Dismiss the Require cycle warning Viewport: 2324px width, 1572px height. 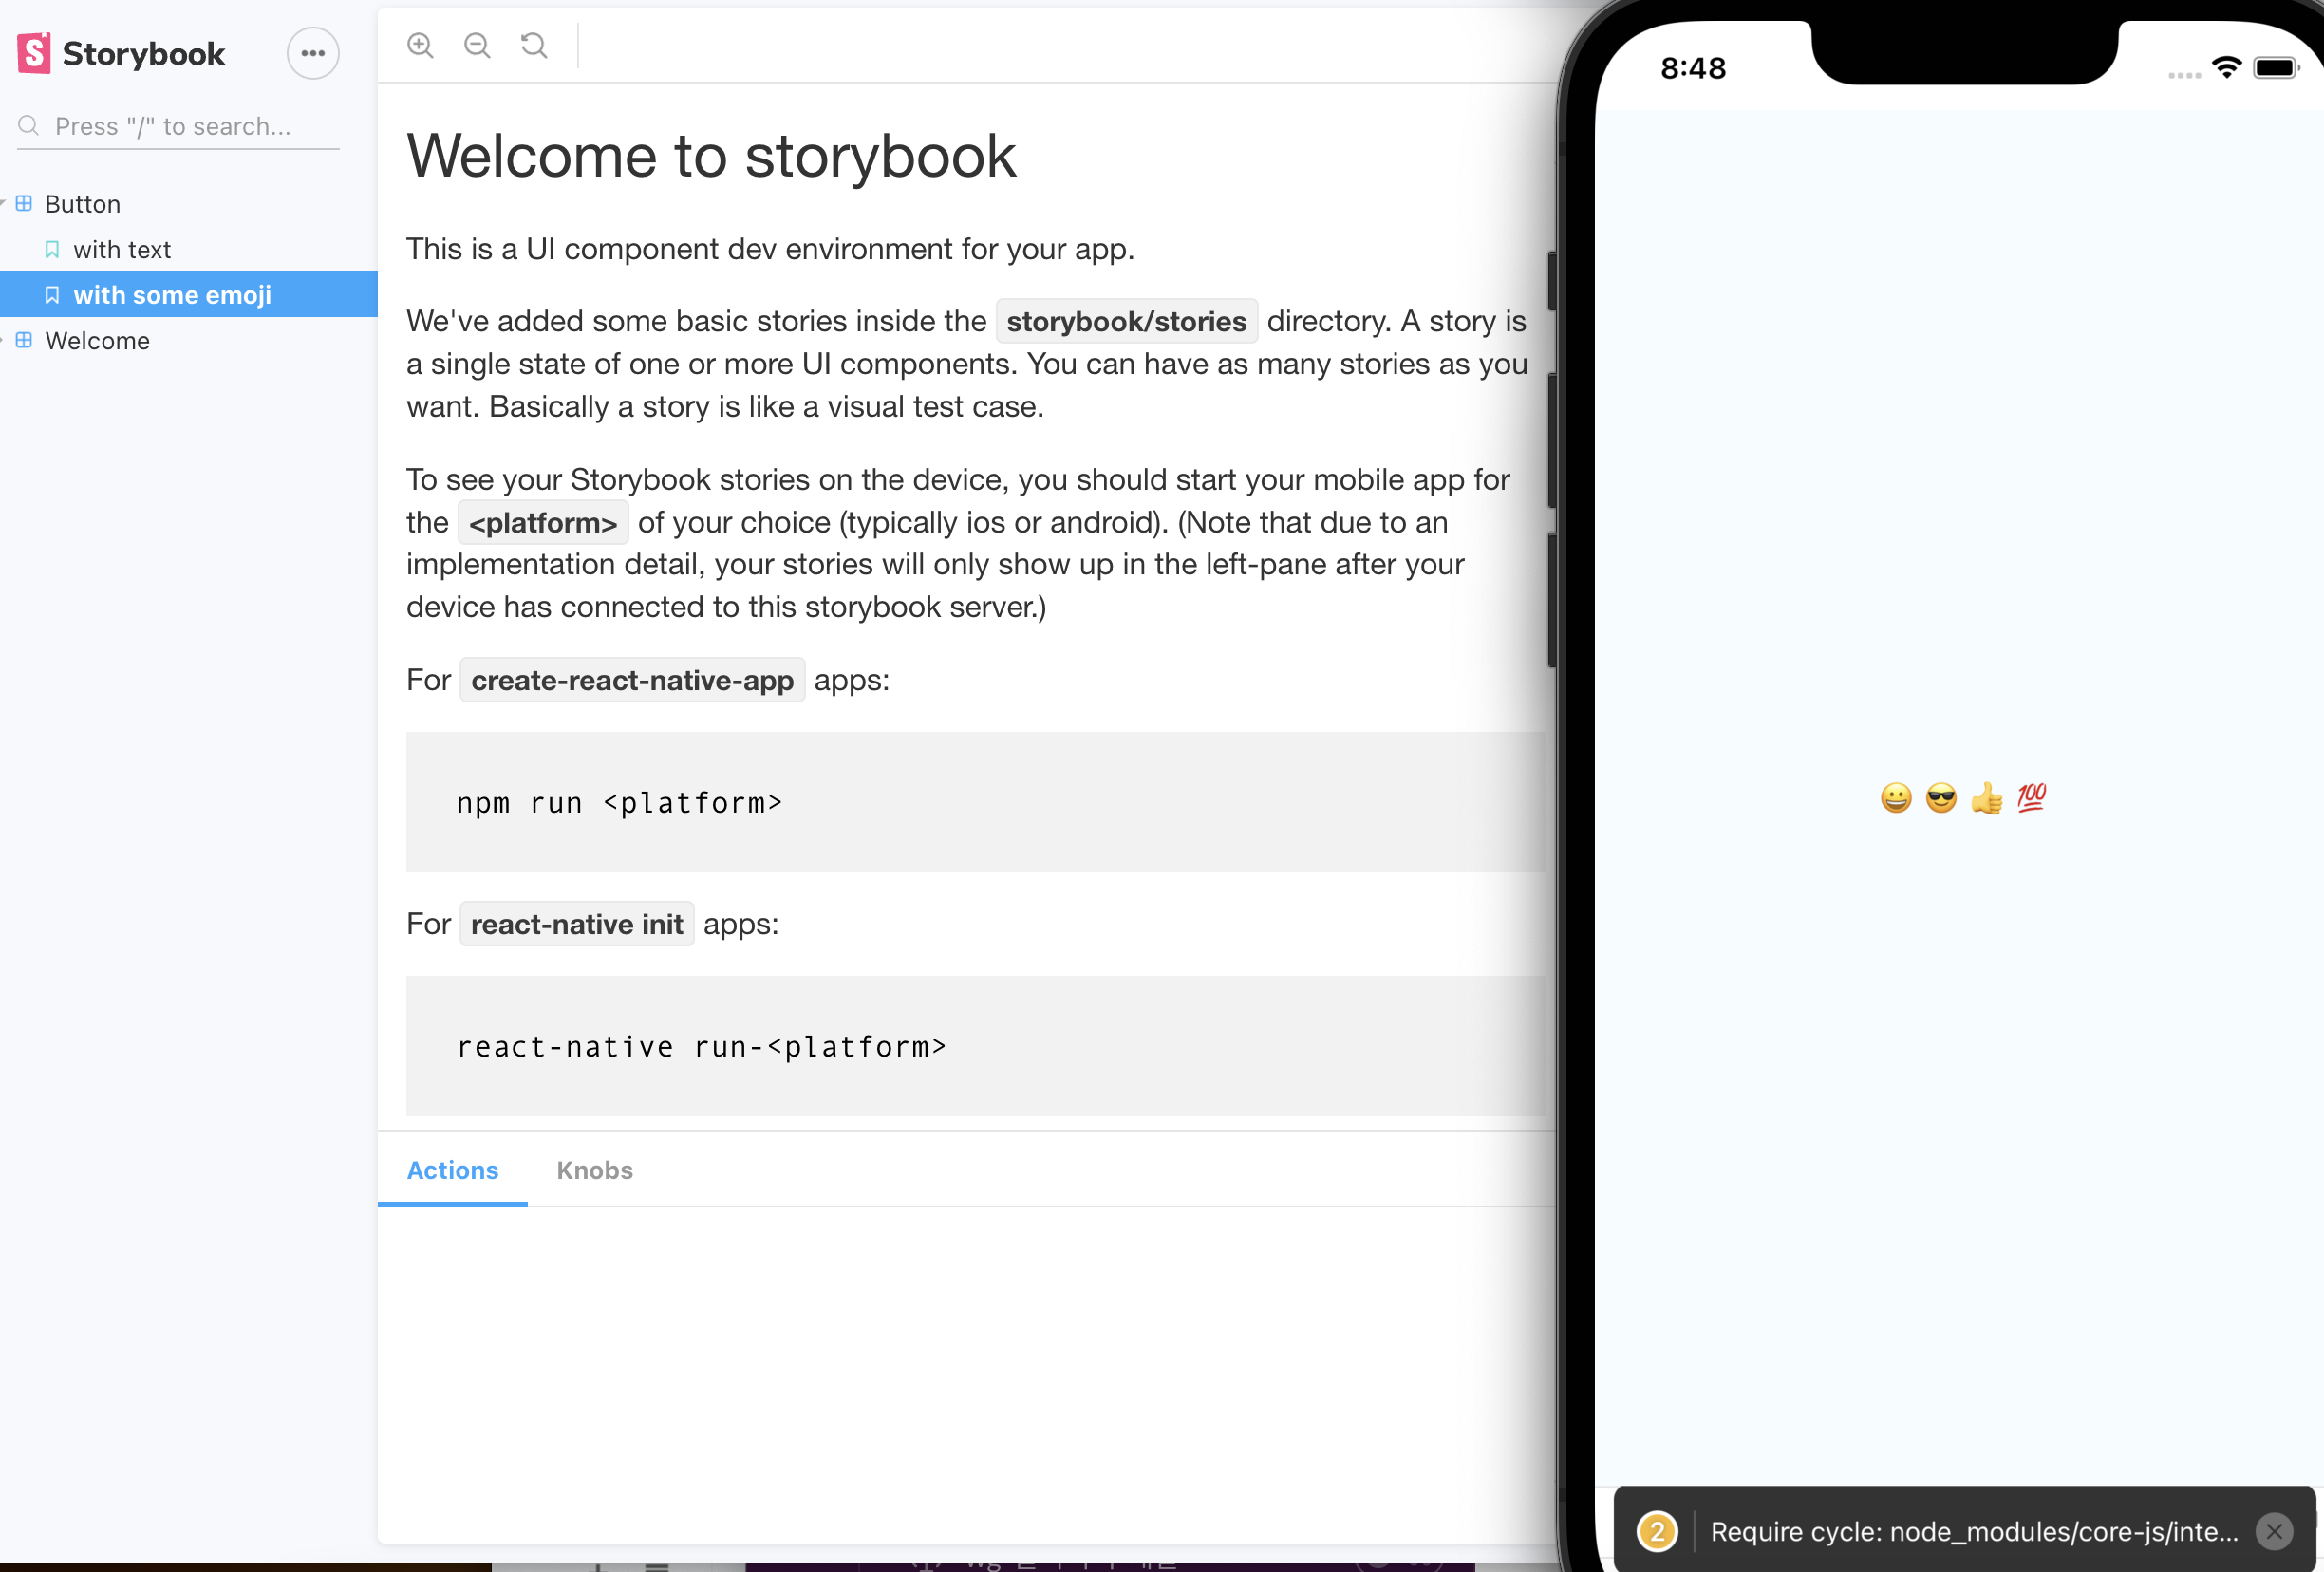point(2275,1530)
